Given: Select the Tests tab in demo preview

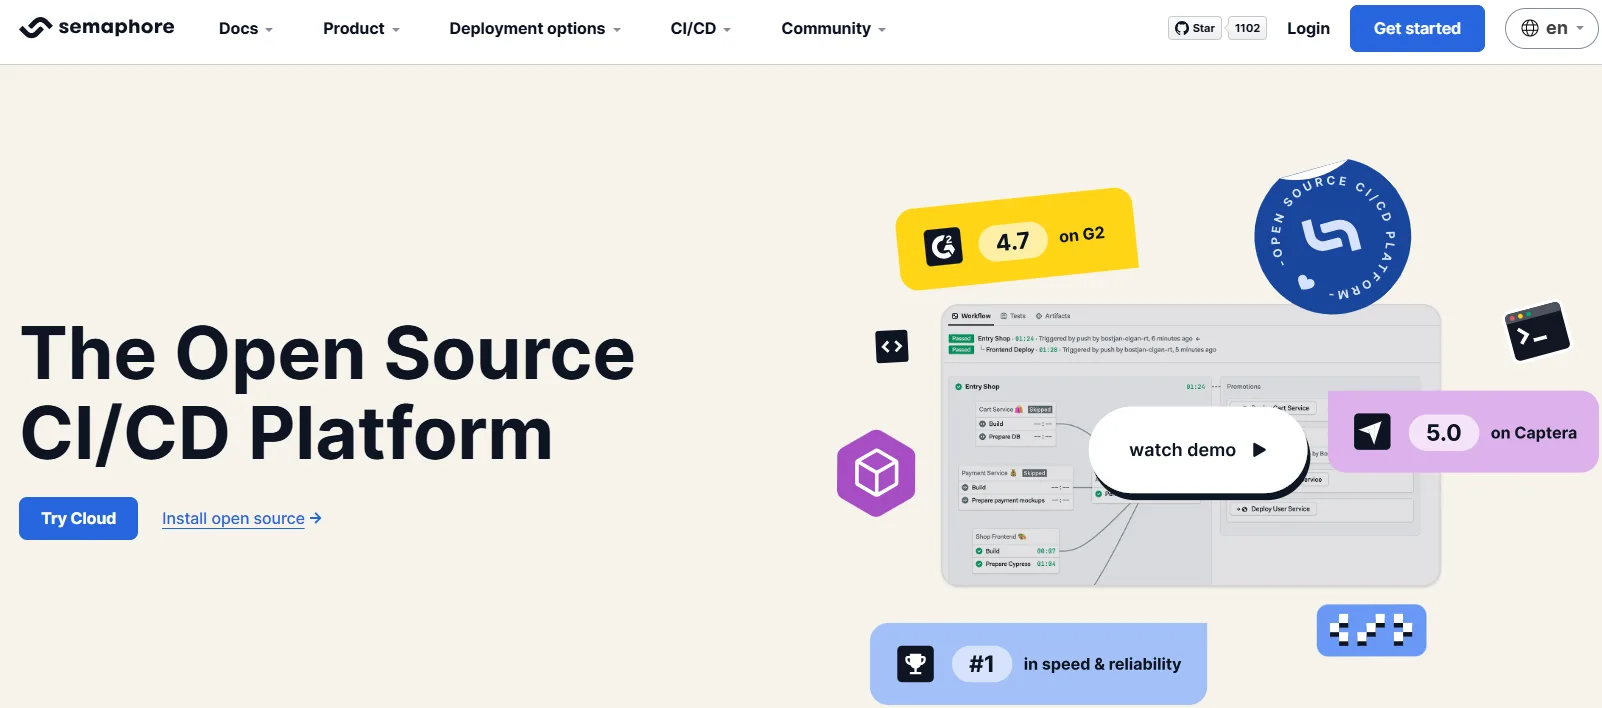Looking at the screenshot, I should click(x=1013, y=316).
